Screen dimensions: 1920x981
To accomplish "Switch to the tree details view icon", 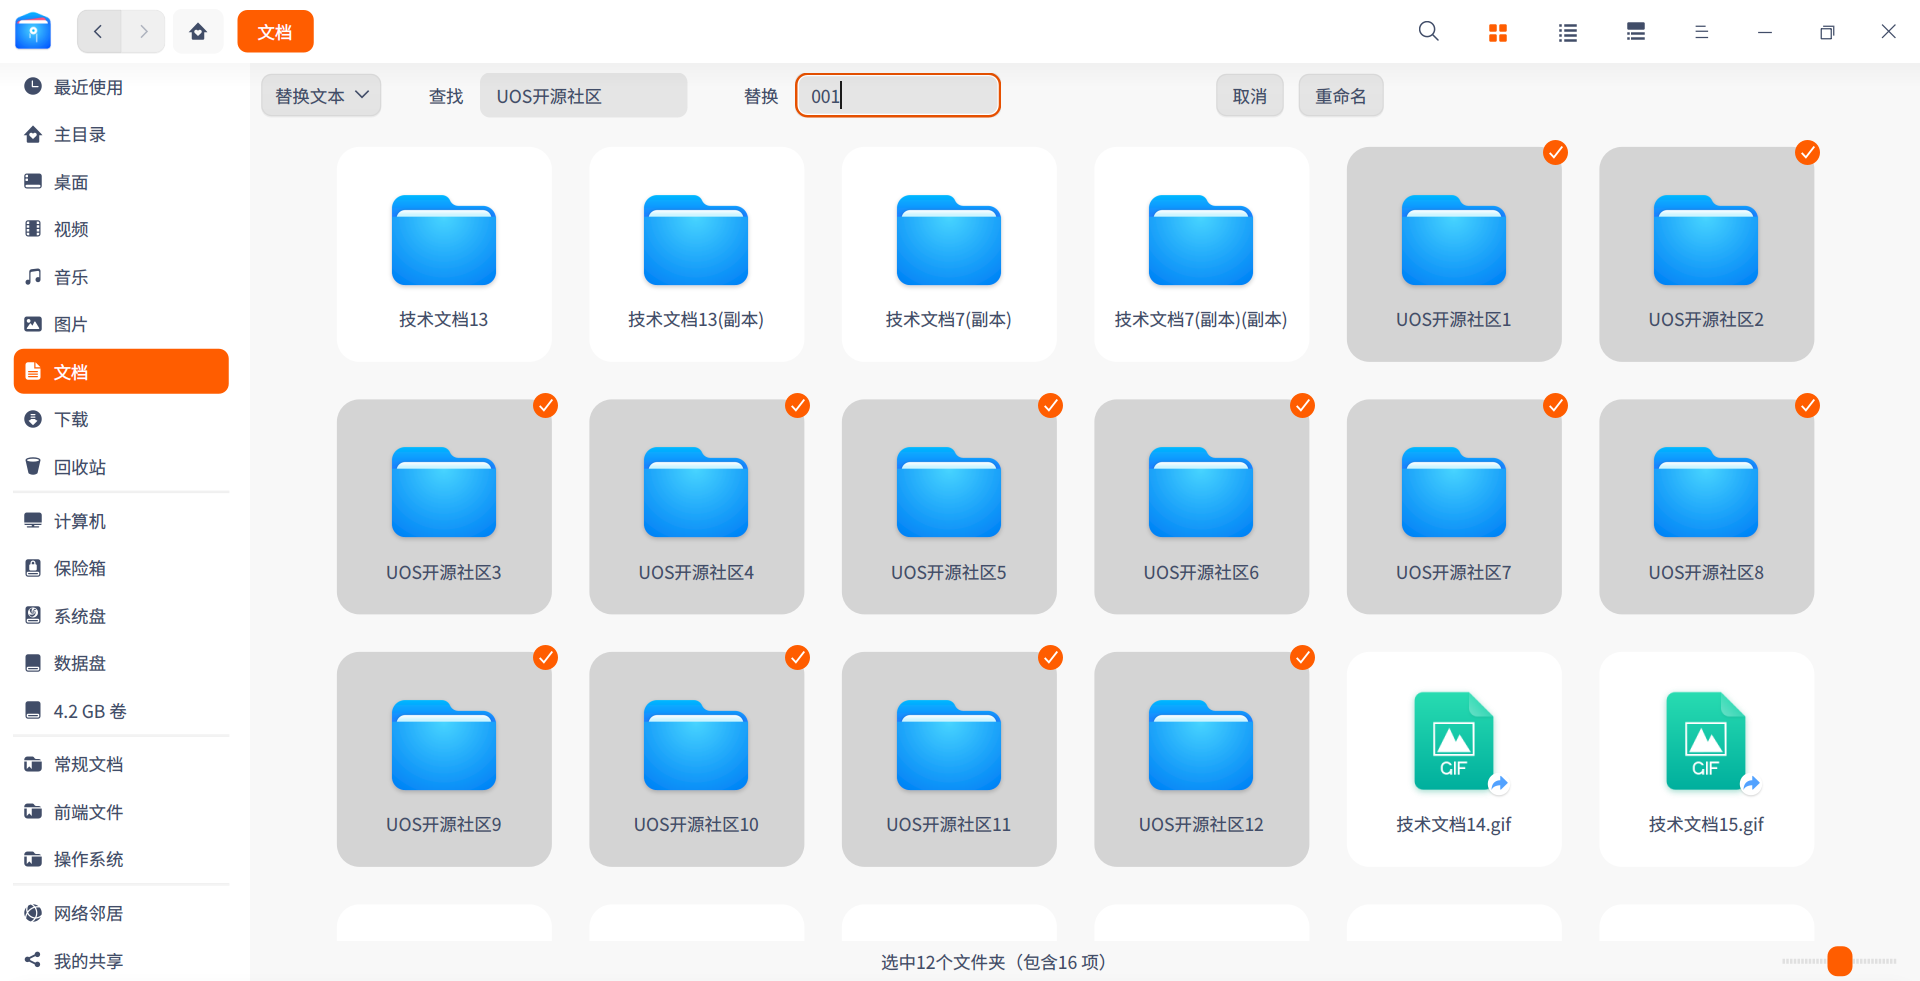I will (x=1635, y=32).
